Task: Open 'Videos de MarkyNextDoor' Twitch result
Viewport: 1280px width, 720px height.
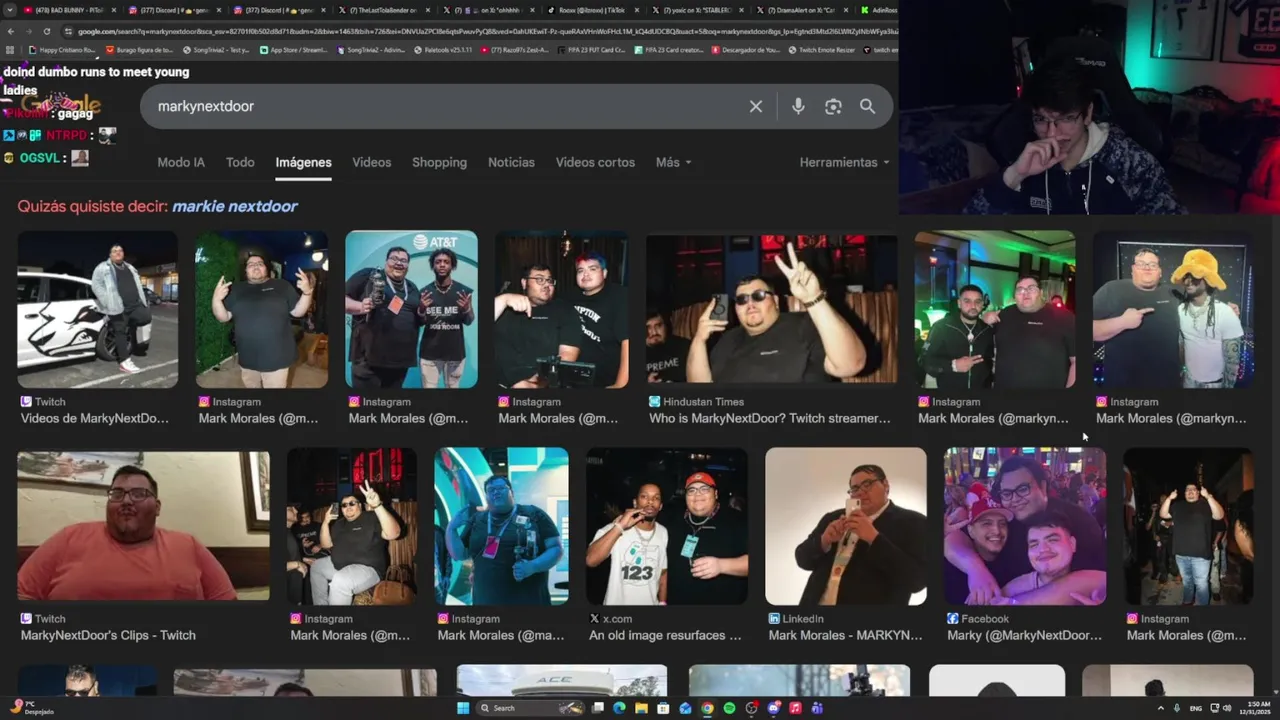Action: (x=95, y=418)
